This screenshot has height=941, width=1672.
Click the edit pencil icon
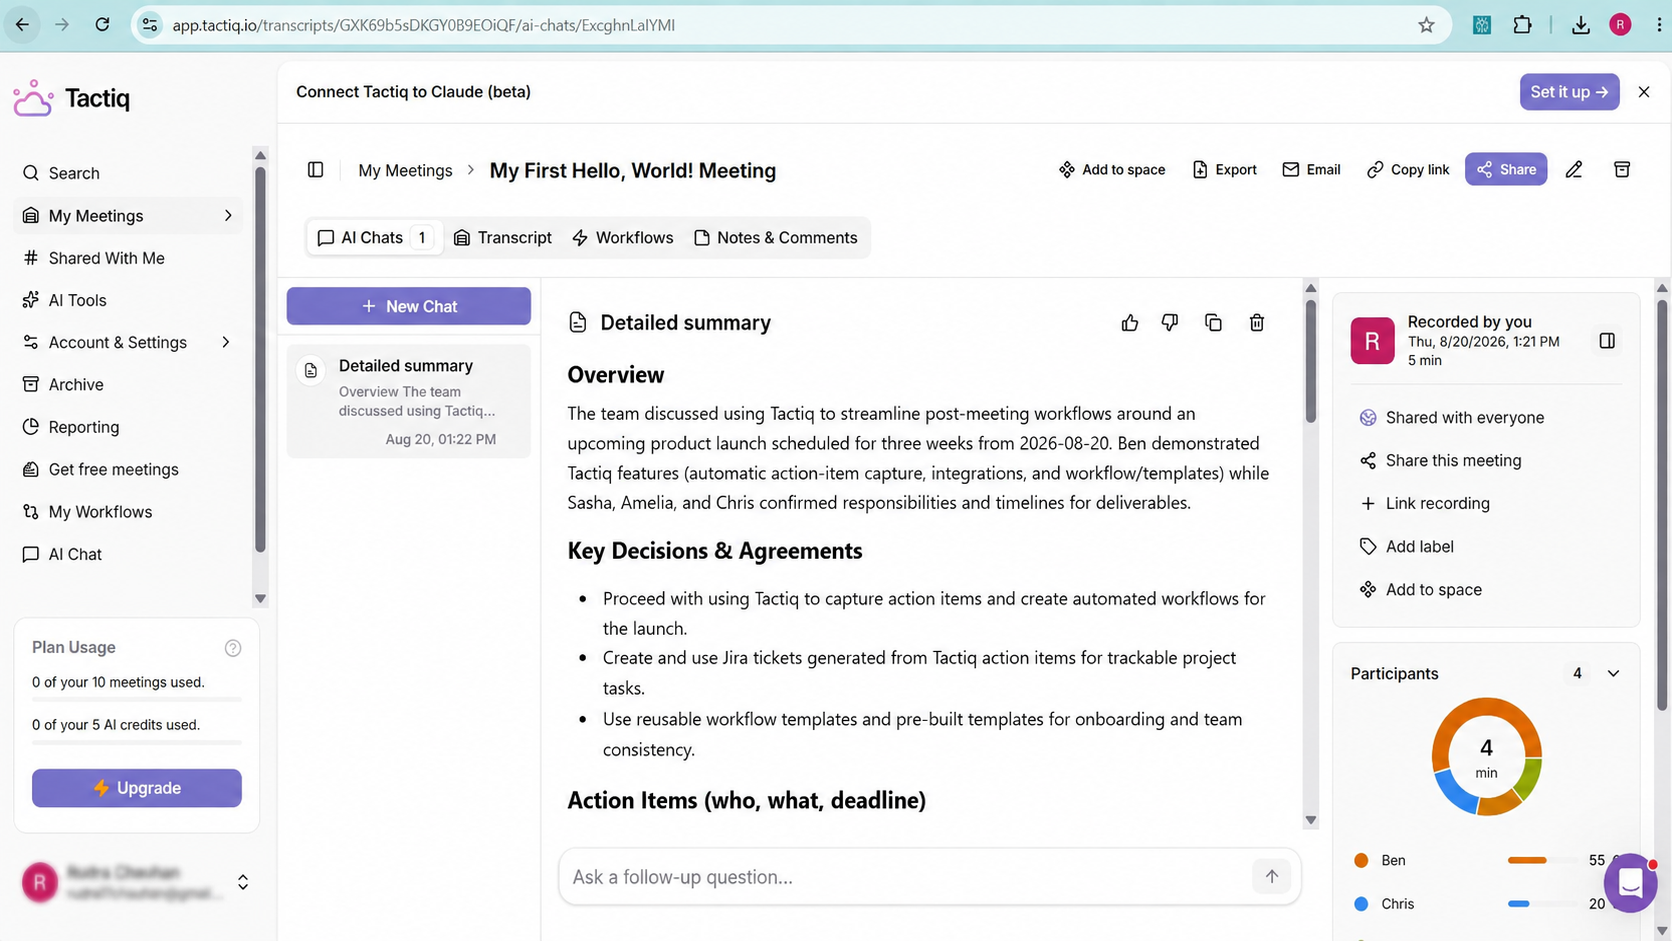coord(1574,170)
